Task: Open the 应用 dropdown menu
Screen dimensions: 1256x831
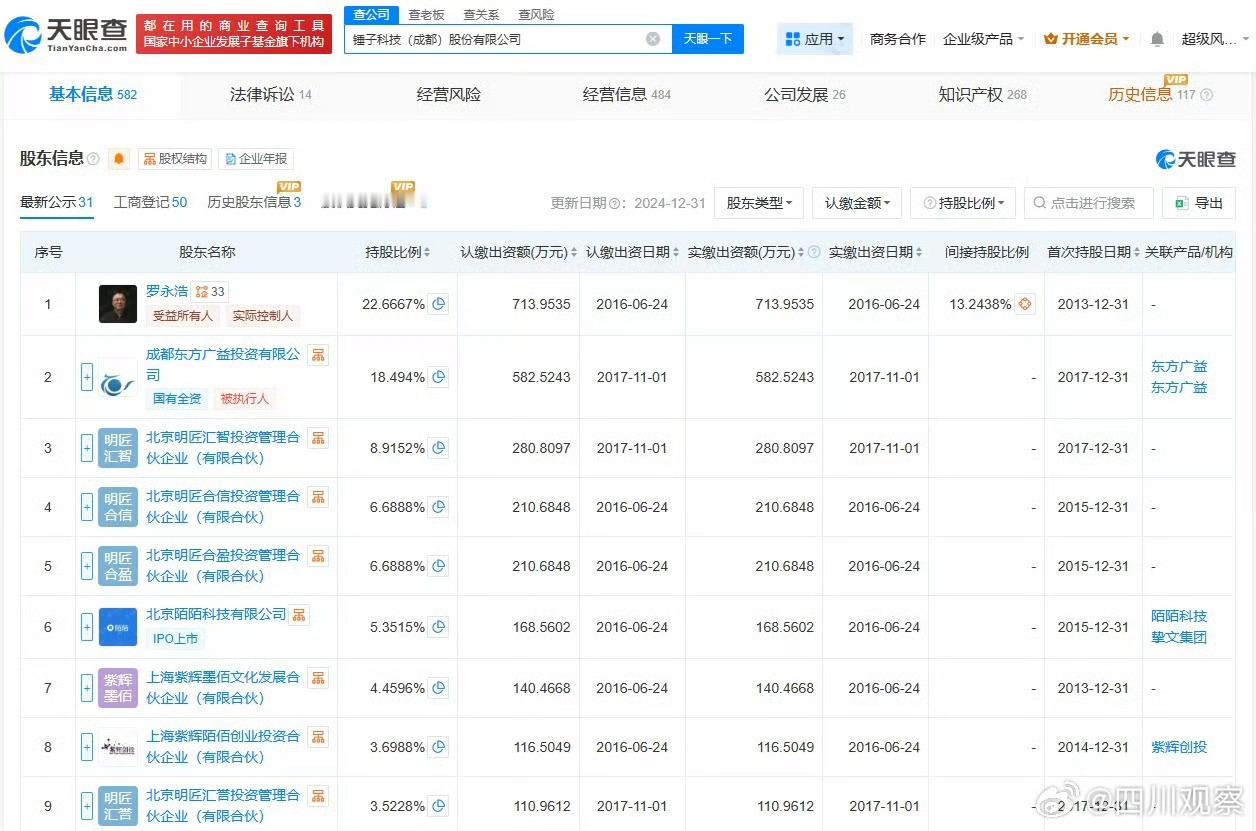Action: click(815, 39)
